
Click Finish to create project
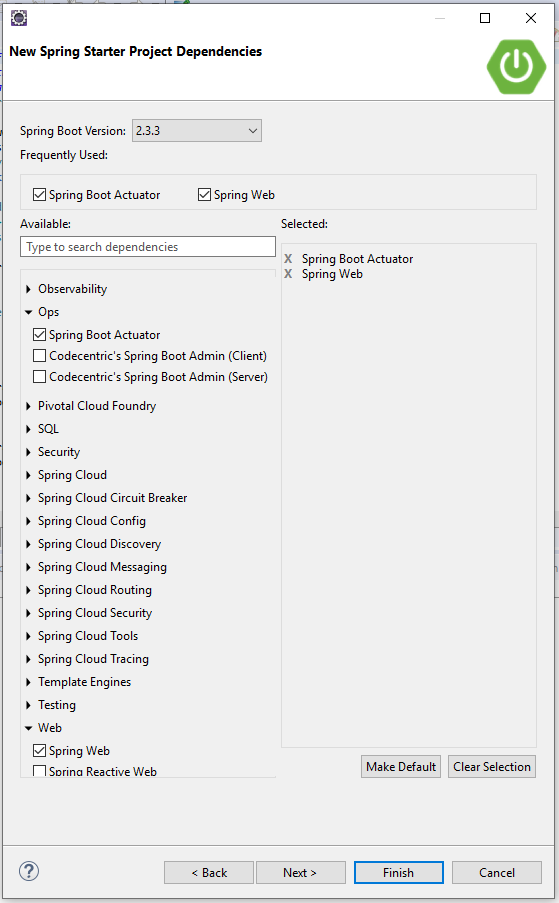click(x=398, y=872)
